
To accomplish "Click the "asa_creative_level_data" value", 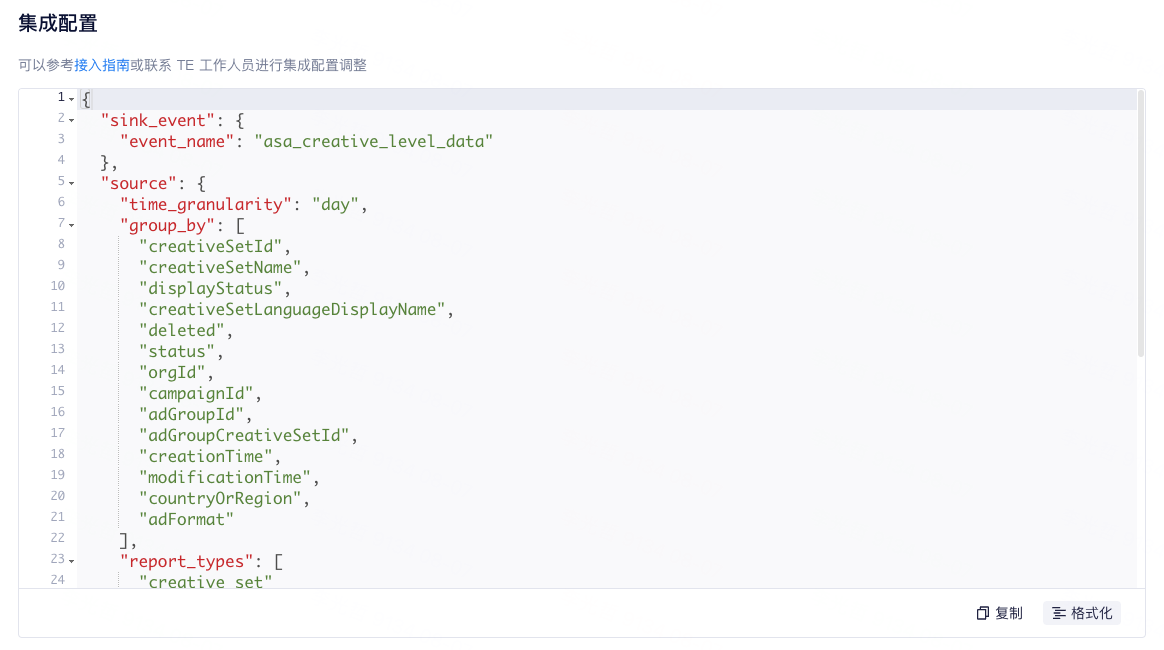I will 373,141.
